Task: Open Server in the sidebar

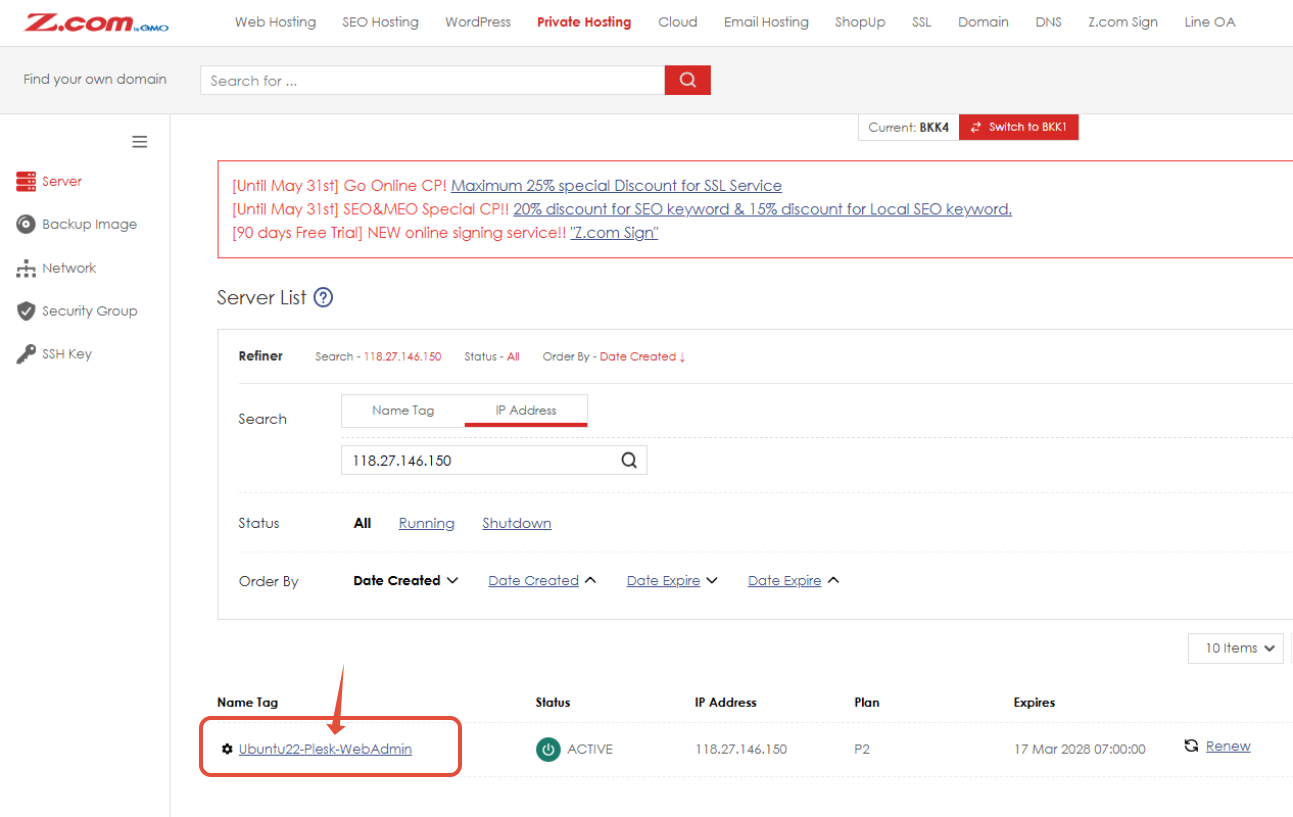Action: pos(62,182)
